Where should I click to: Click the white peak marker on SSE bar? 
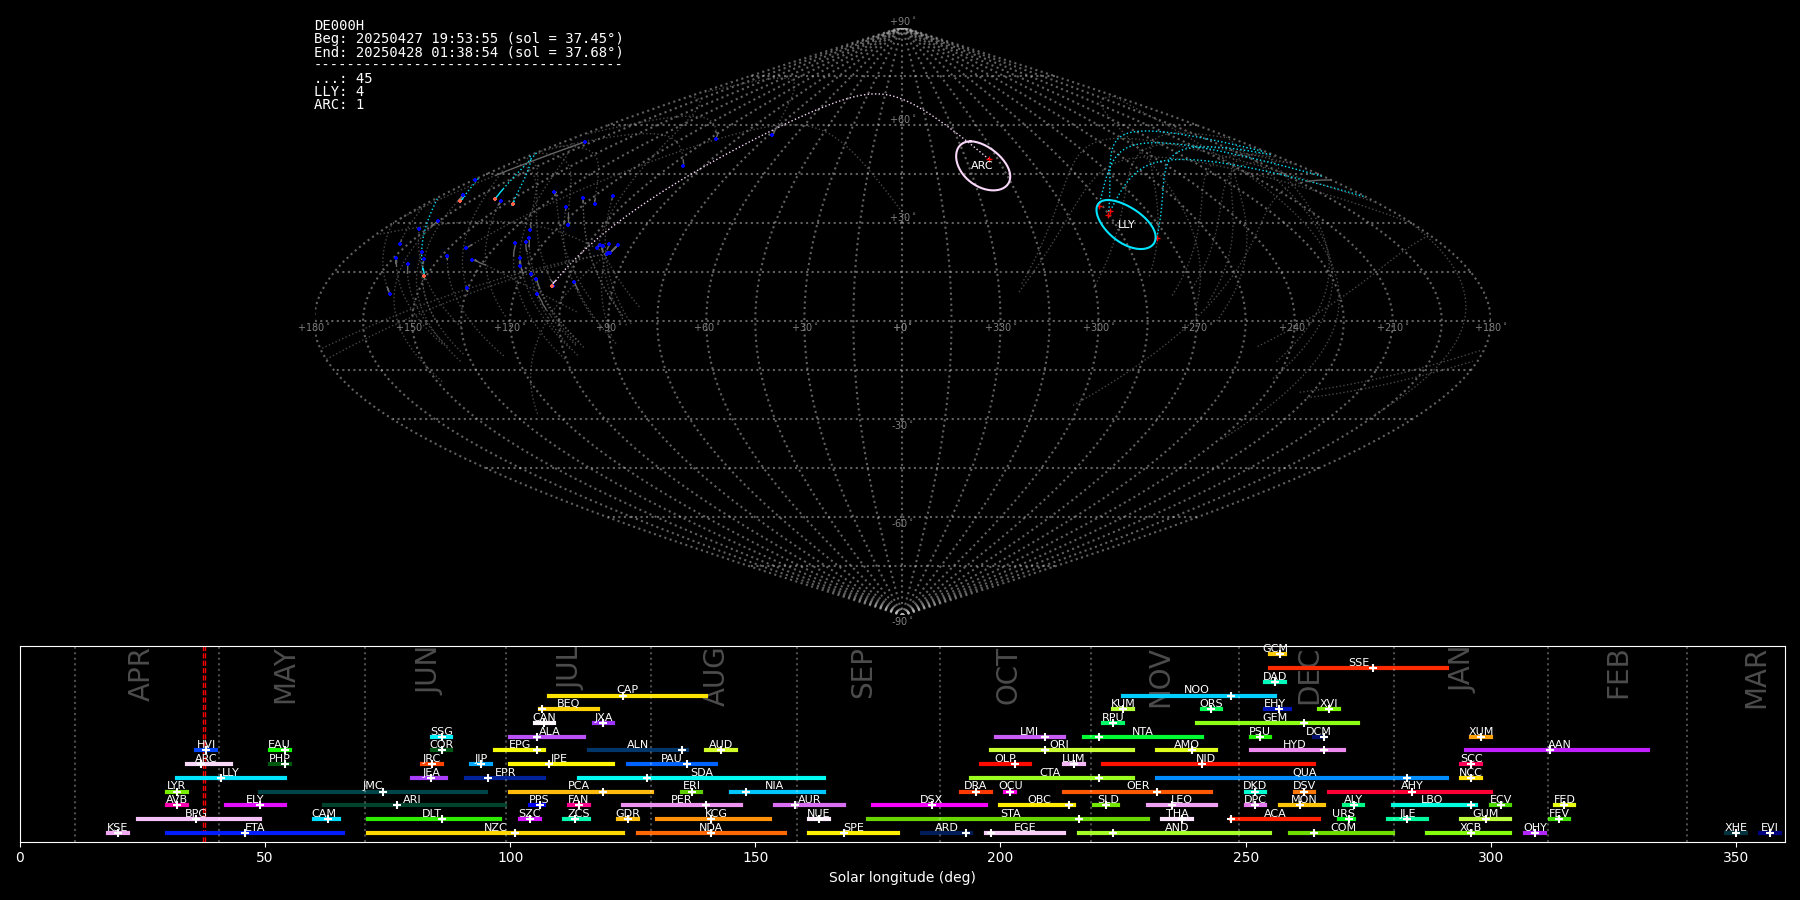point(1373,668)
